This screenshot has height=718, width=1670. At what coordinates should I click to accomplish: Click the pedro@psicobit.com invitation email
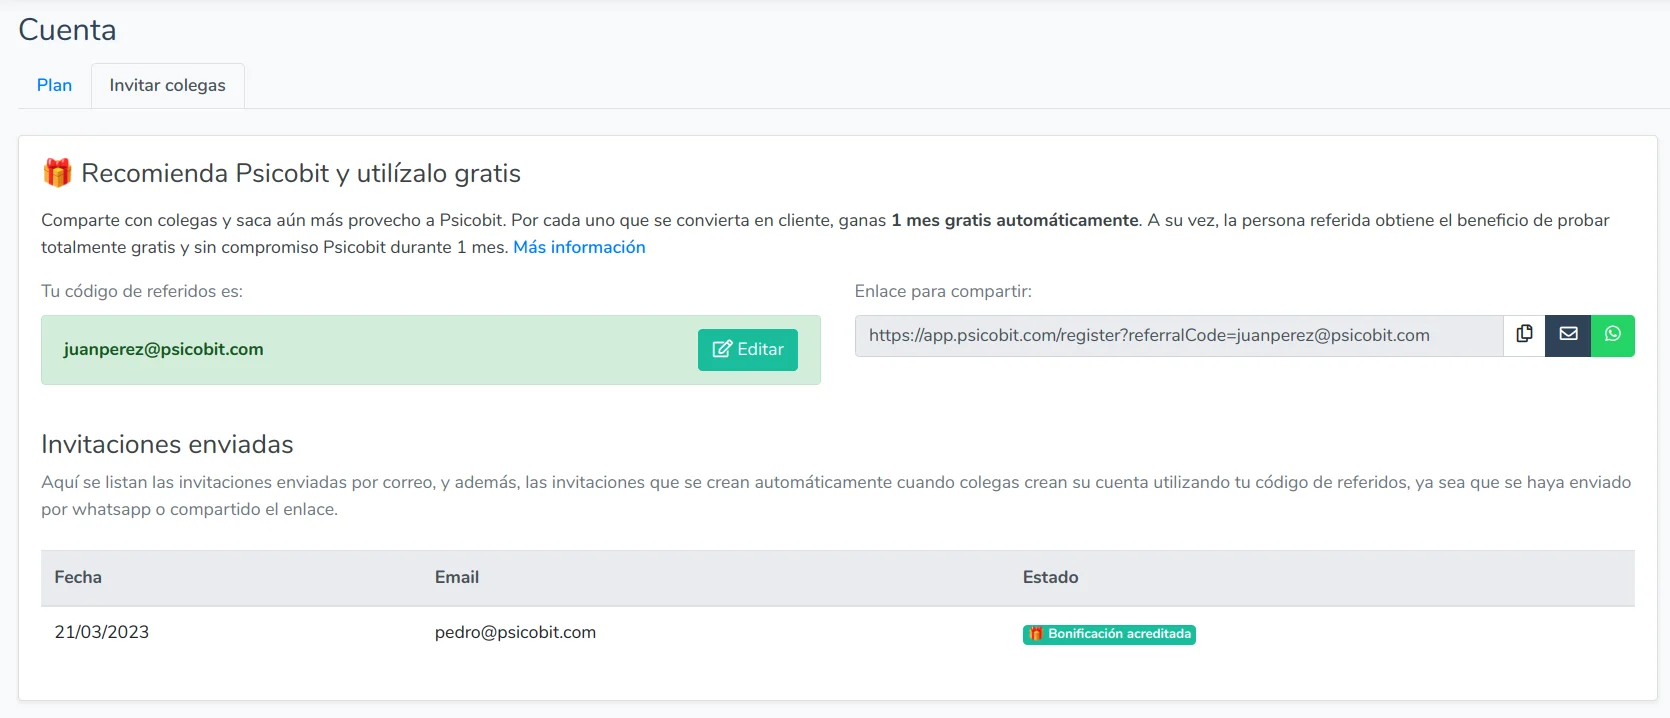[x=515, y=632]
